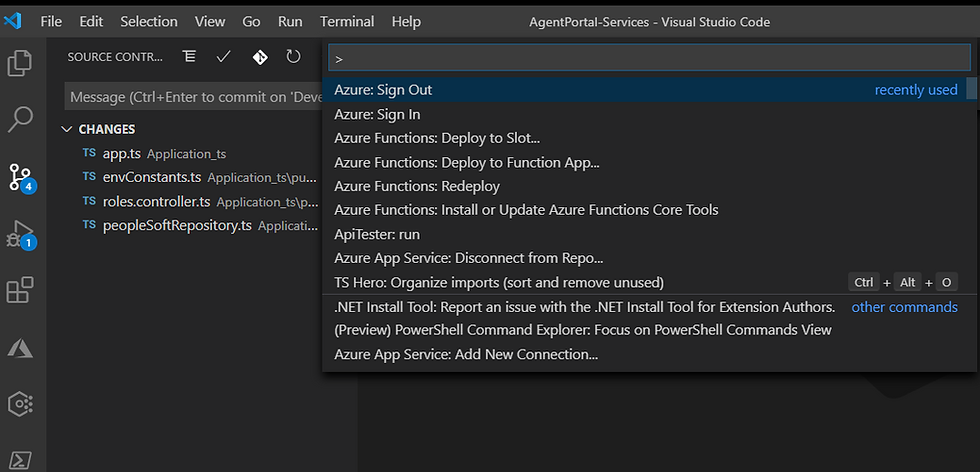Open the Help menu

pos(406,21)
